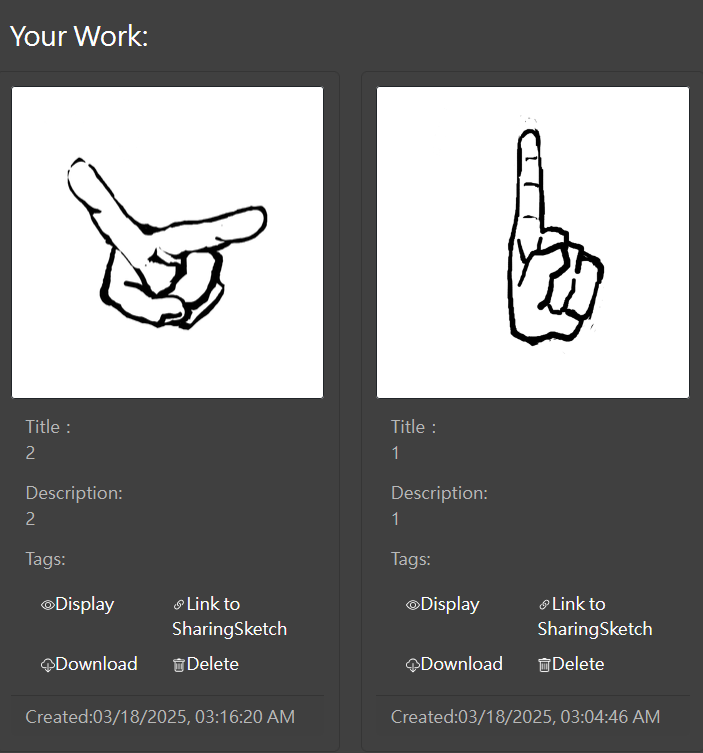Image resolution: width=703 pixels, height=753 pixels.
Task: Click the trash can icon for sketch 1
Action: 544,665
